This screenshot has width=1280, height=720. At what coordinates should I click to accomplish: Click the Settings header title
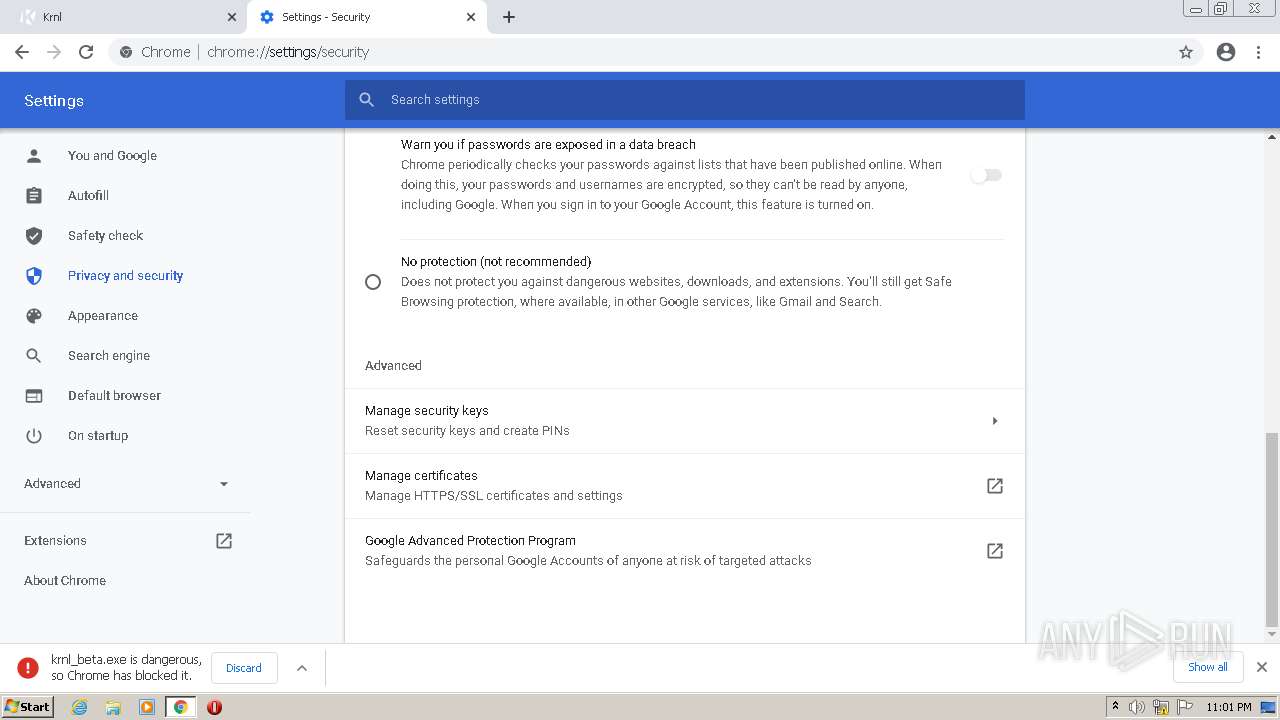click(54, 101)
